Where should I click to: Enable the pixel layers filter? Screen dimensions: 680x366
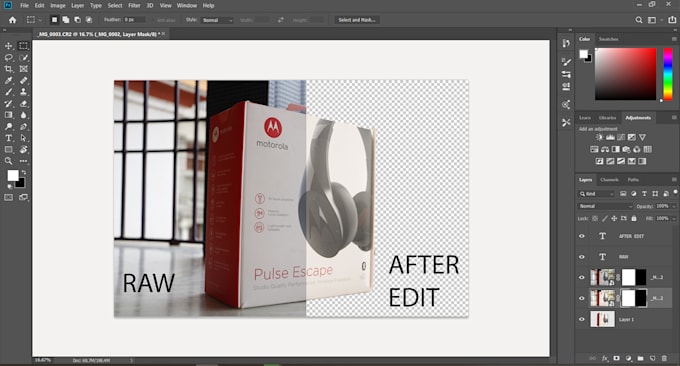pos(623,193)
